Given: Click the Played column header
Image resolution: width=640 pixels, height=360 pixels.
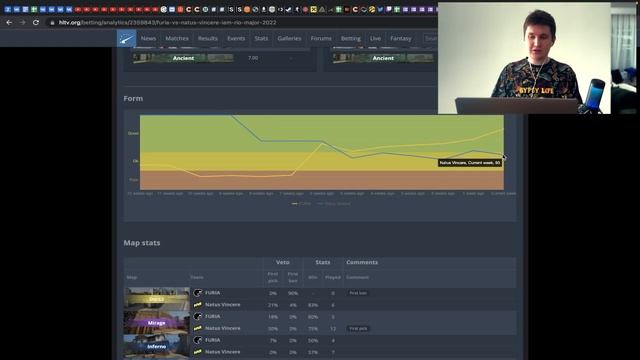Looking at the screenshot, I should 333,277.
